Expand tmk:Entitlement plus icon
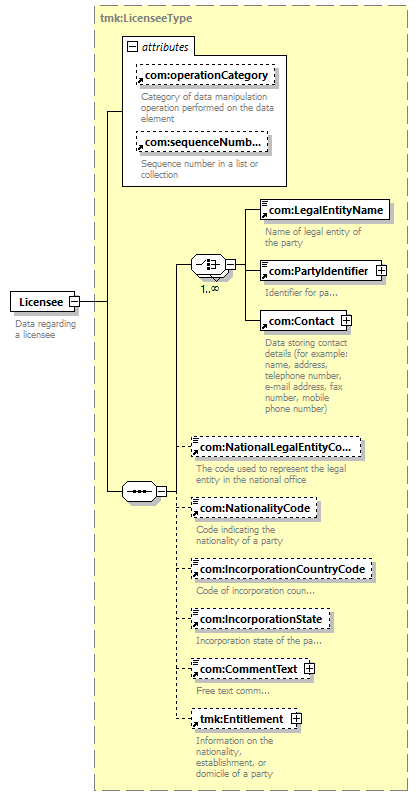The height and width of the screenshot is (796, 418). pyautogui.click(x=296, y=719)
